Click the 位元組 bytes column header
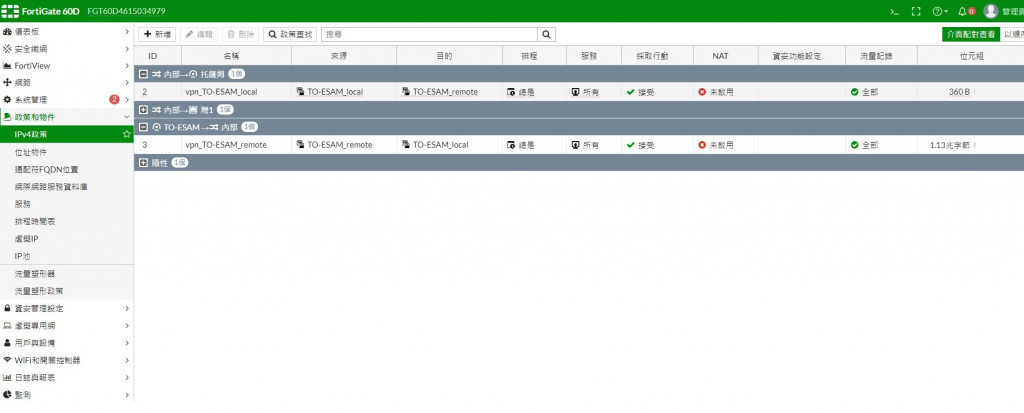Screen dimensions: 1024x413 [972, 56]
